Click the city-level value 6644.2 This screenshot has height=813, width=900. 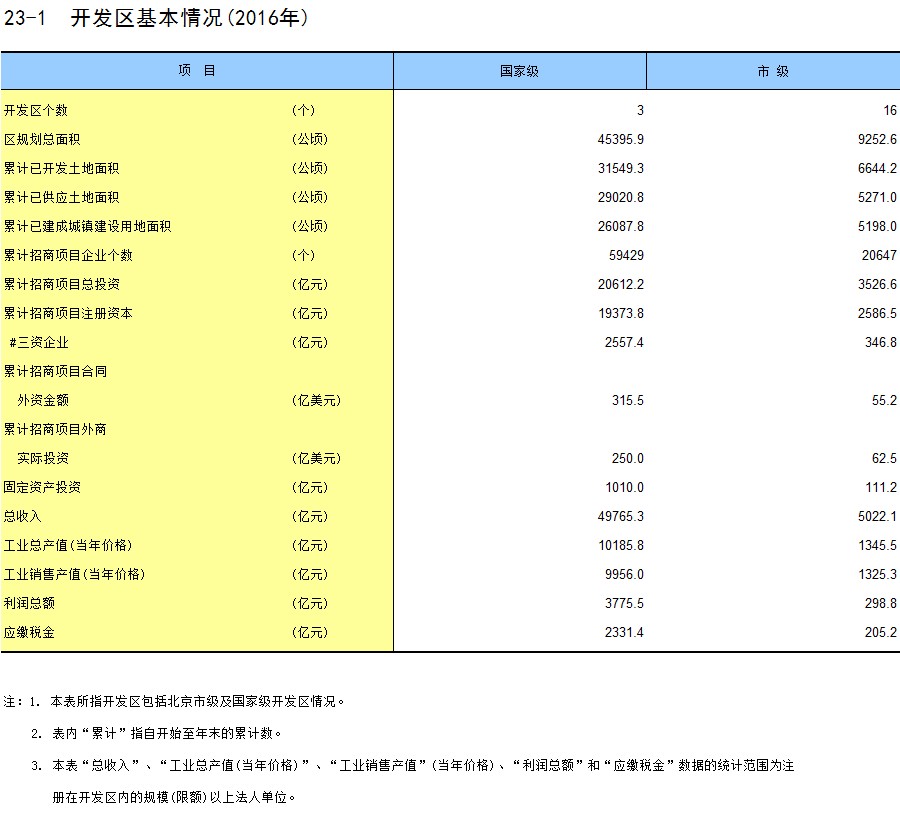[877, 168]
